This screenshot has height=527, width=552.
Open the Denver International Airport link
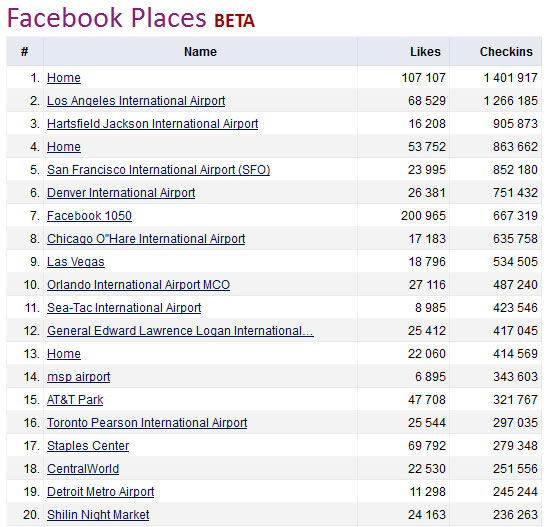[121, 193]
